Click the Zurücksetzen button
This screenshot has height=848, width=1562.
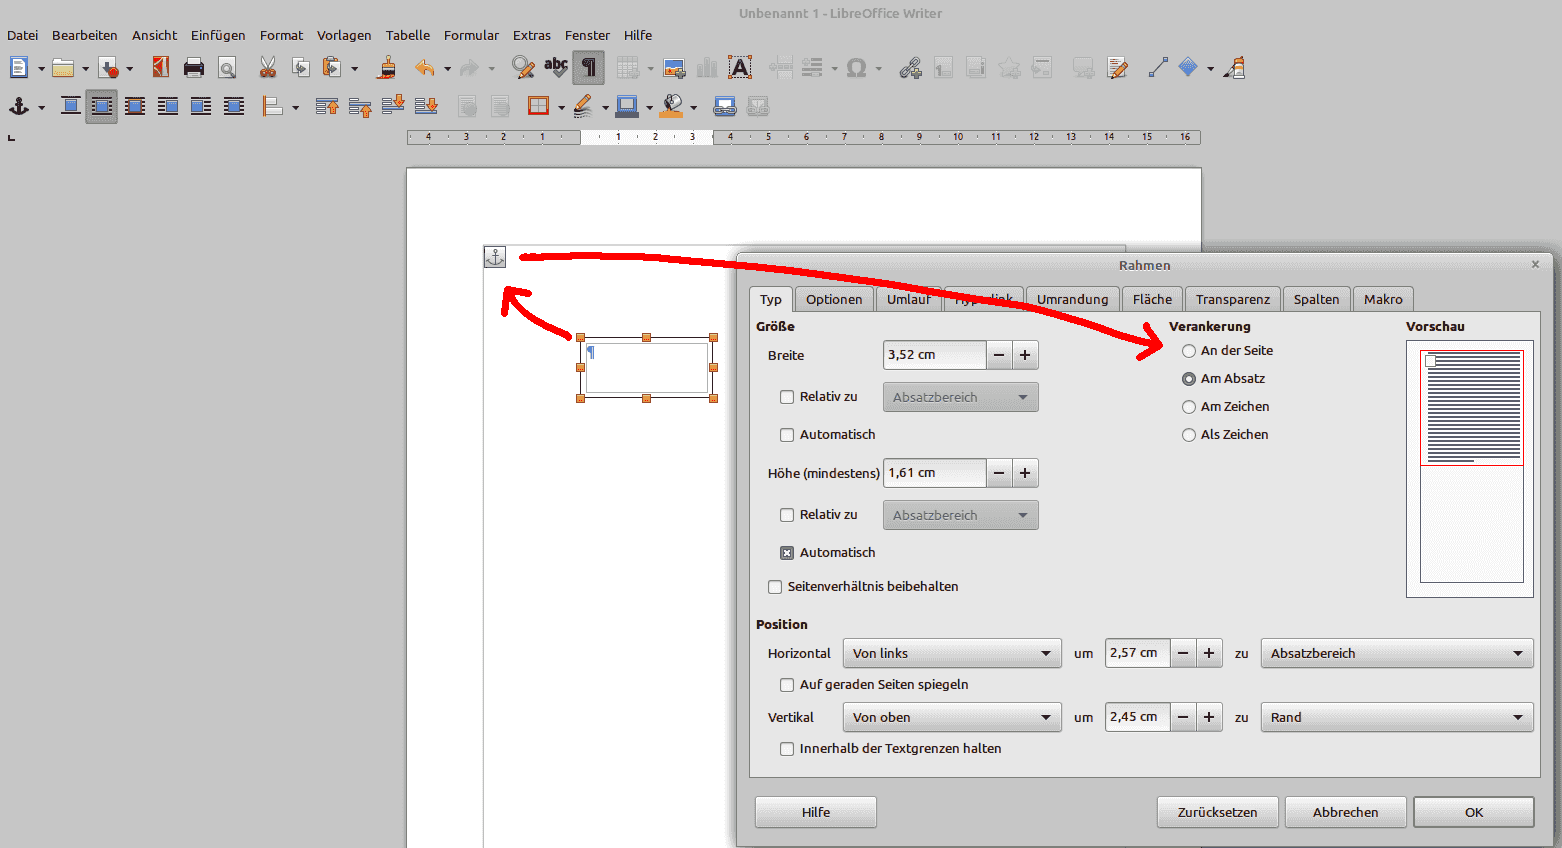(x=1217, y=812)
